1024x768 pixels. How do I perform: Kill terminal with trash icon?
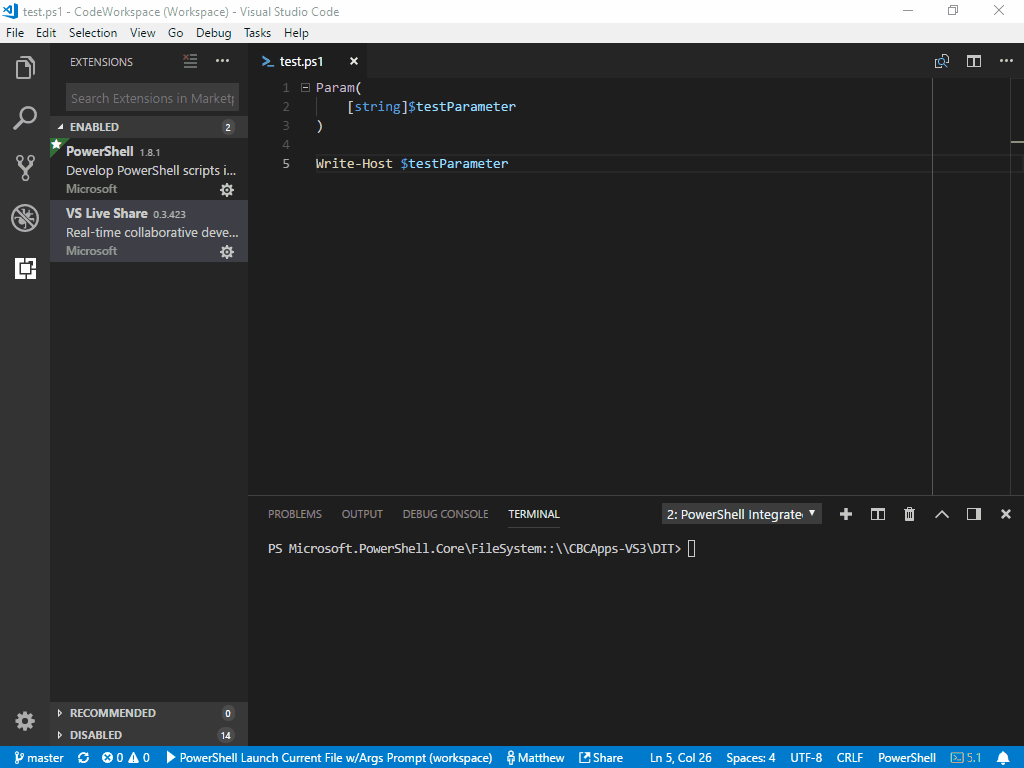(x=909, y=515)
